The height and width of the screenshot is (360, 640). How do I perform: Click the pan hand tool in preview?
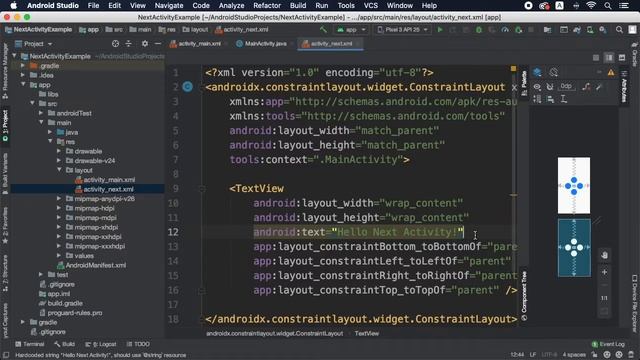[604, 255]
